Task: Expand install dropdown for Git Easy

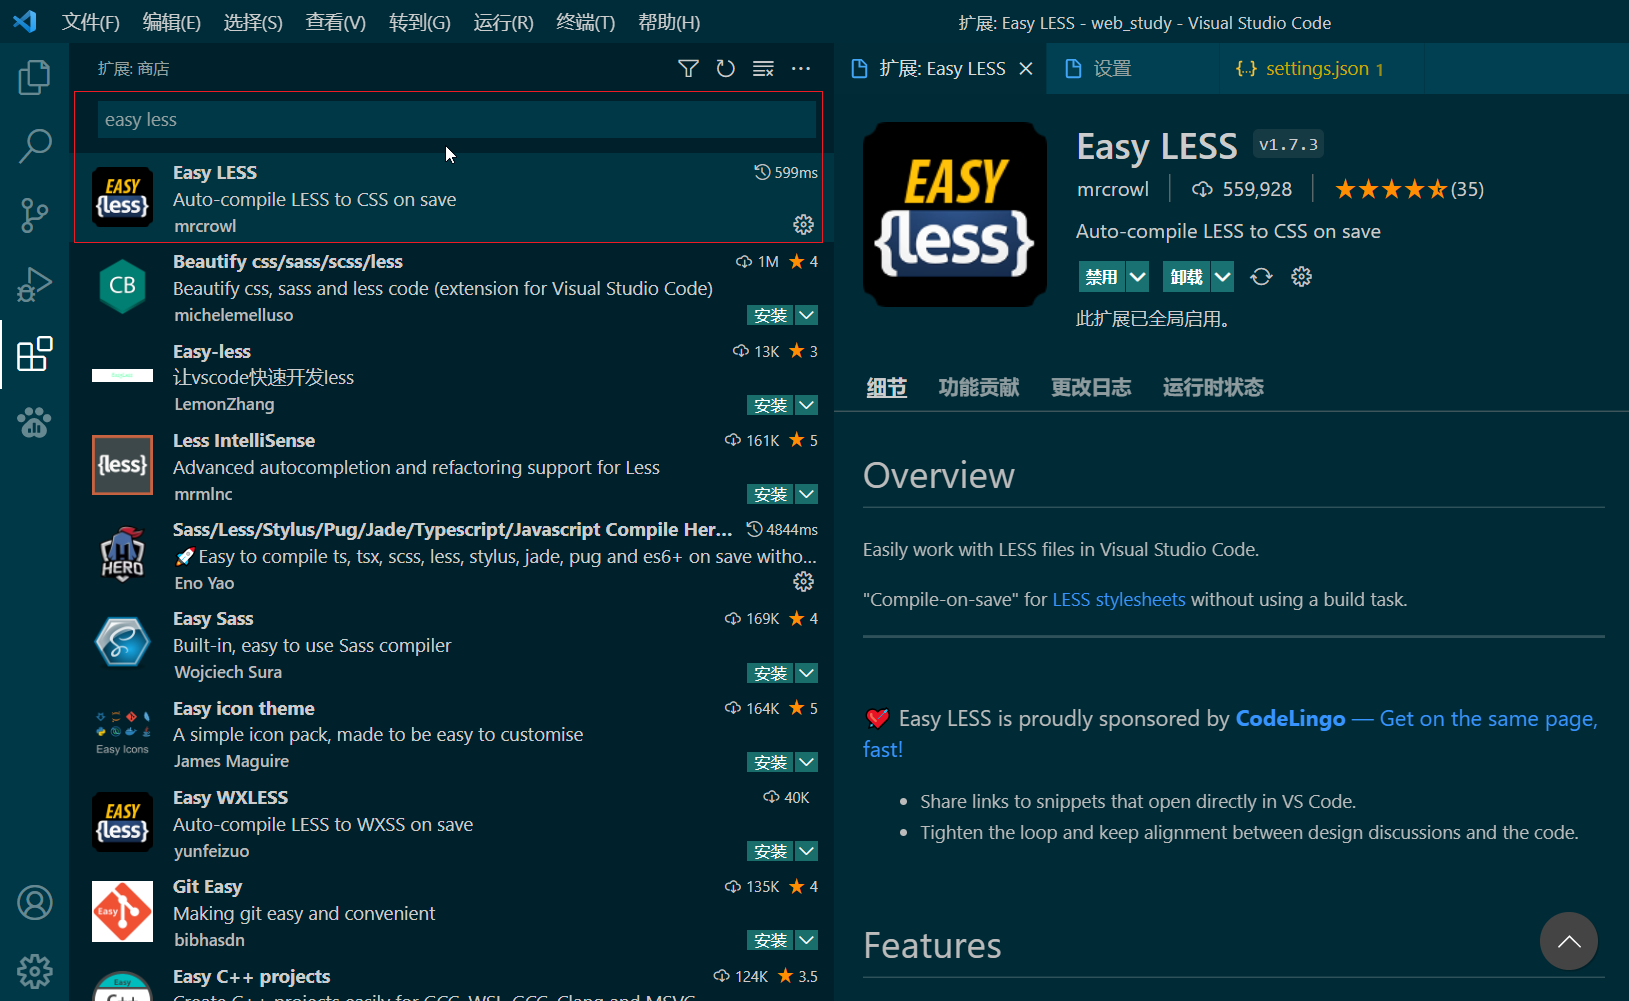Action: [807, 940]
